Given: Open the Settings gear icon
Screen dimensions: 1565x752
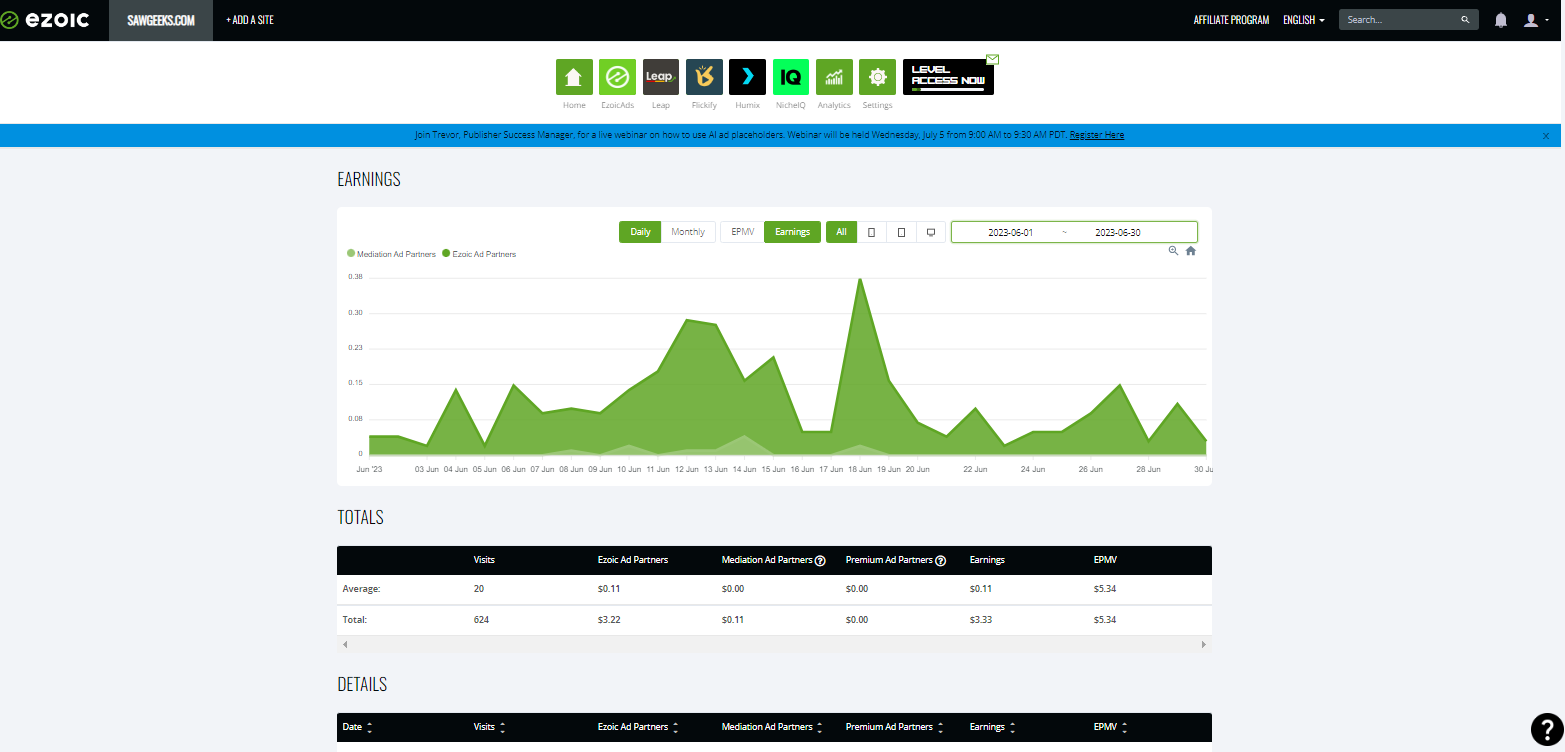Looking at the screenshot, I should pos(877,77).
